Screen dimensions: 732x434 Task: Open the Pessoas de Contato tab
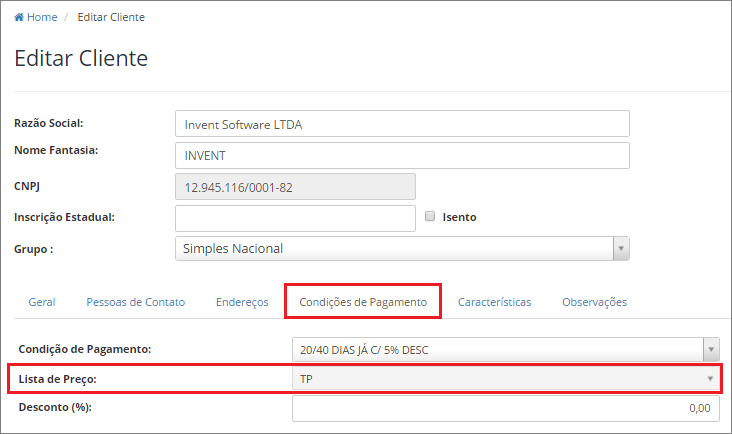coord(135,302)
